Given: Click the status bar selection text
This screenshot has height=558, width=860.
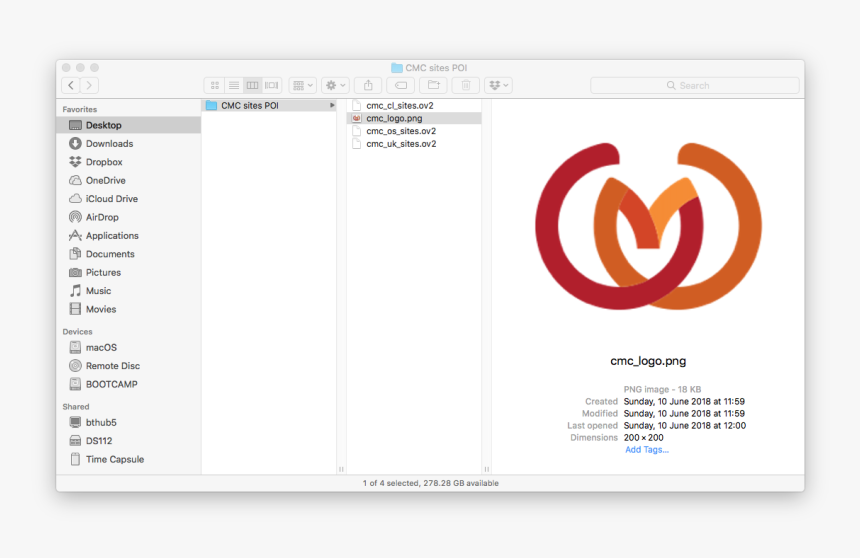Looking at the screenshot, I should (431, 483).
